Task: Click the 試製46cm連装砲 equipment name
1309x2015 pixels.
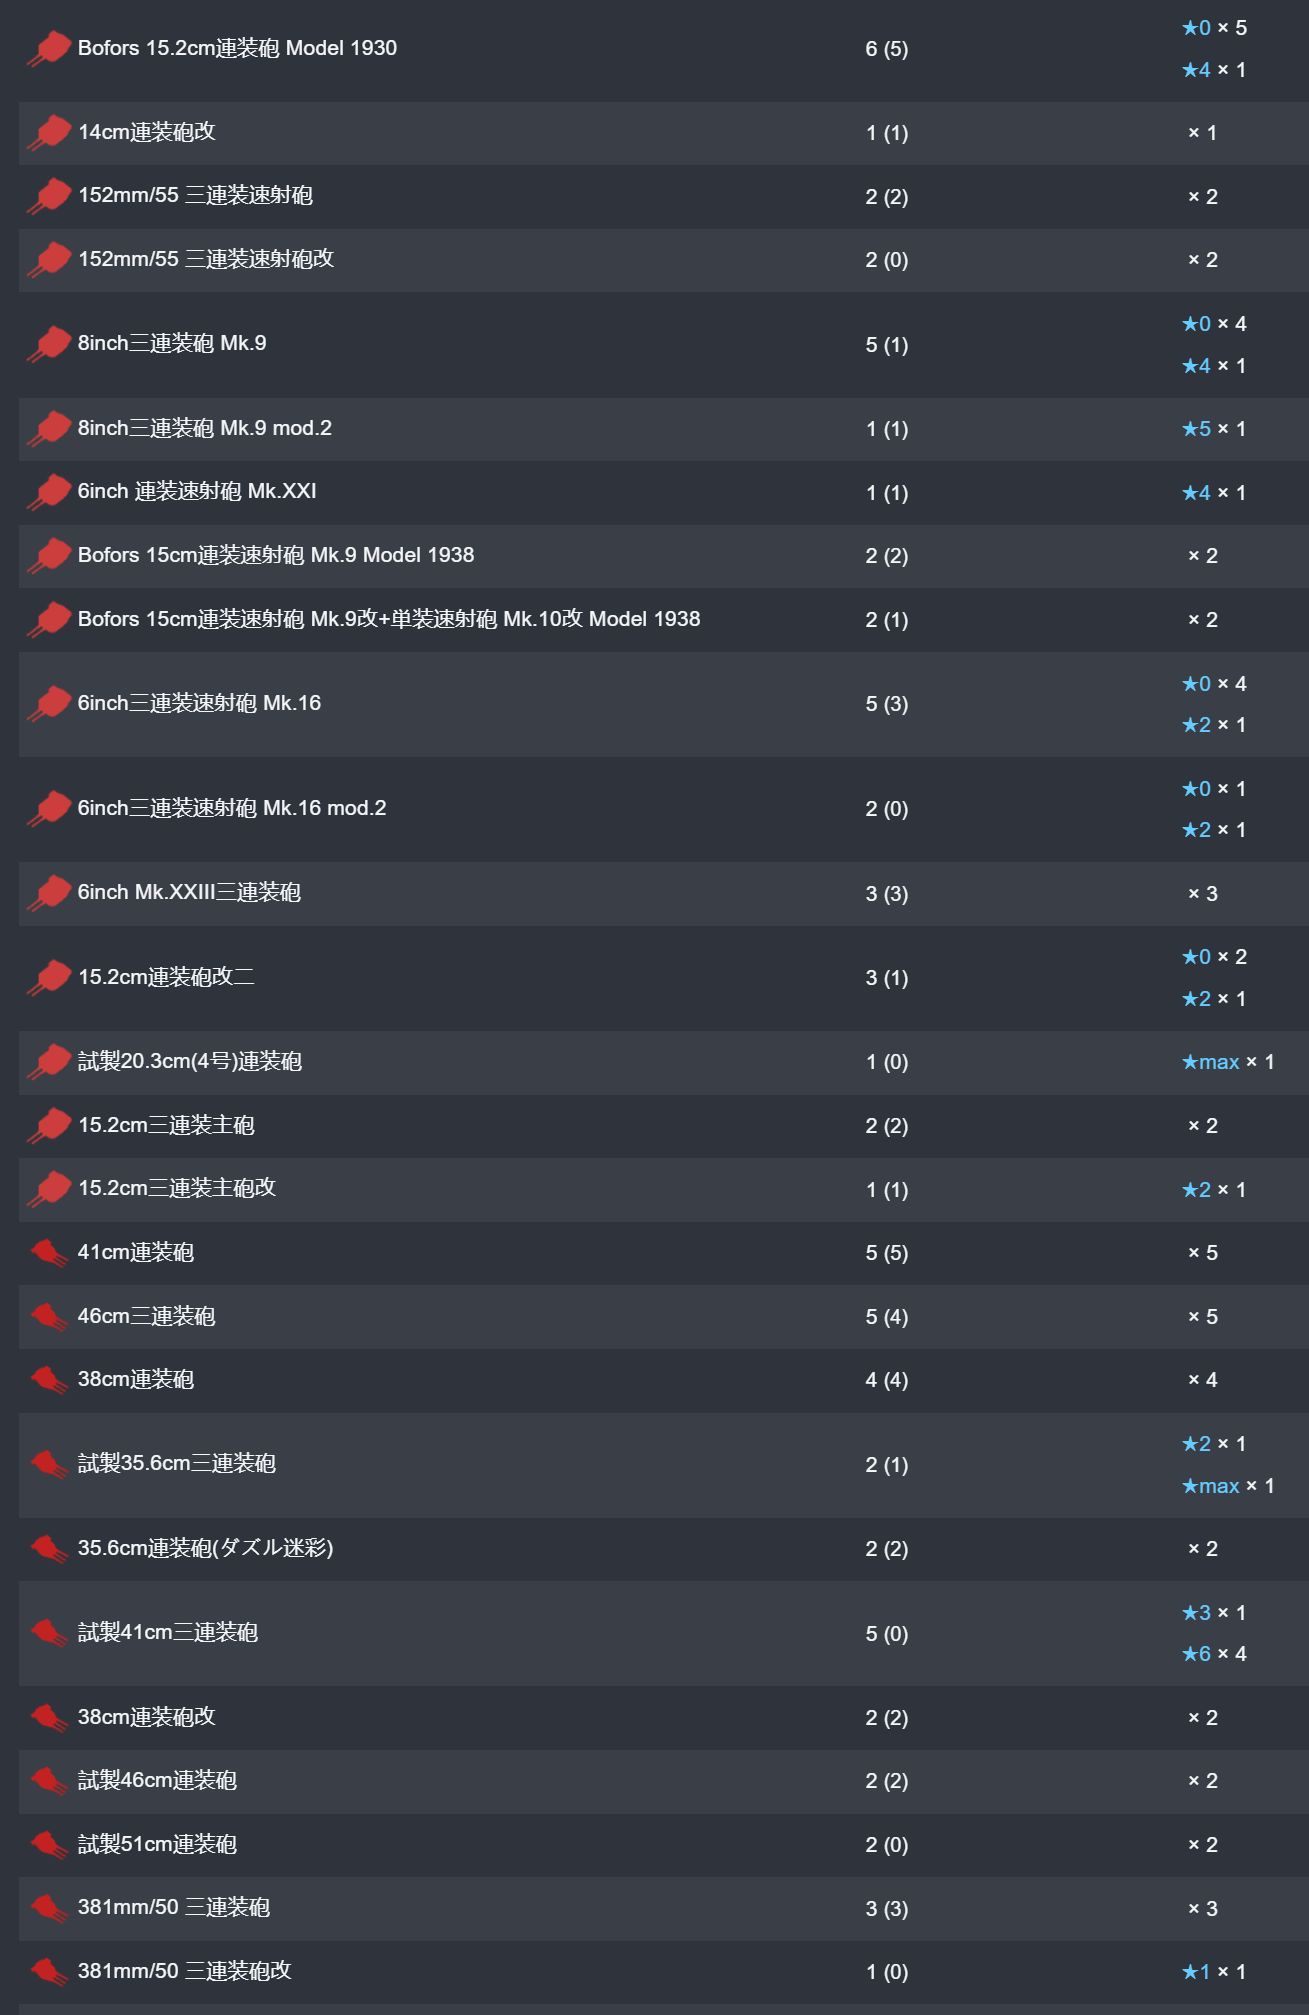Action: click(157, 1780)
